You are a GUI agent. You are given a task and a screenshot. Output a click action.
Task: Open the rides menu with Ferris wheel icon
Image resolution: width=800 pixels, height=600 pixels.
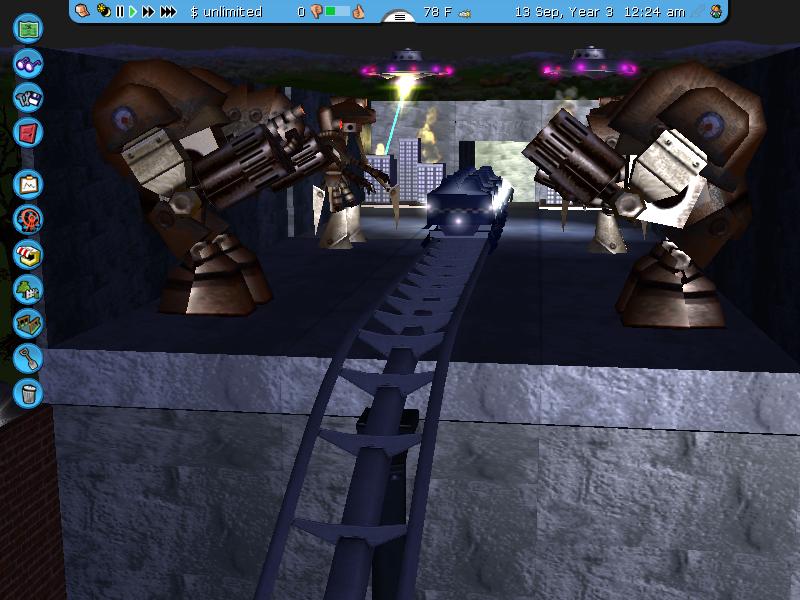click(28, 220)
